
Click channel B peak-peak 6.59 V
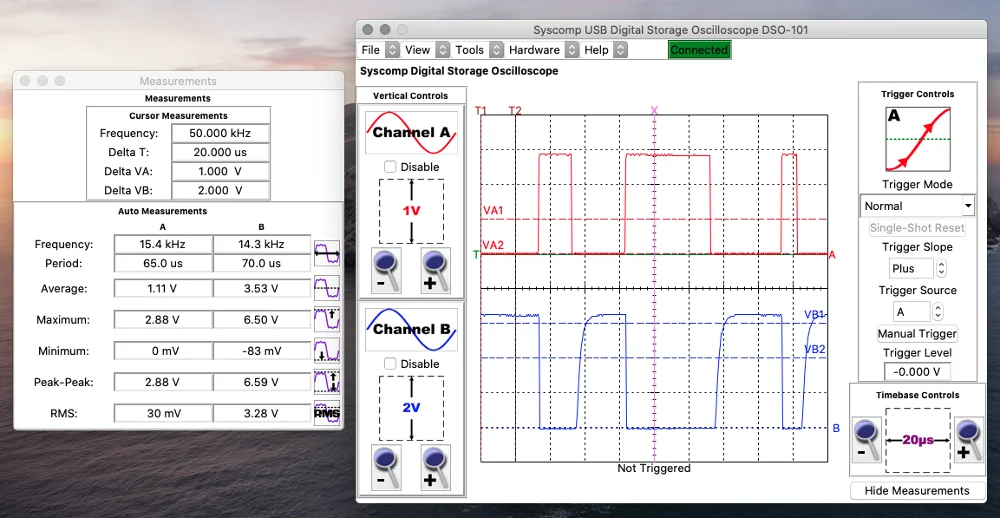[x=261, y=382]
